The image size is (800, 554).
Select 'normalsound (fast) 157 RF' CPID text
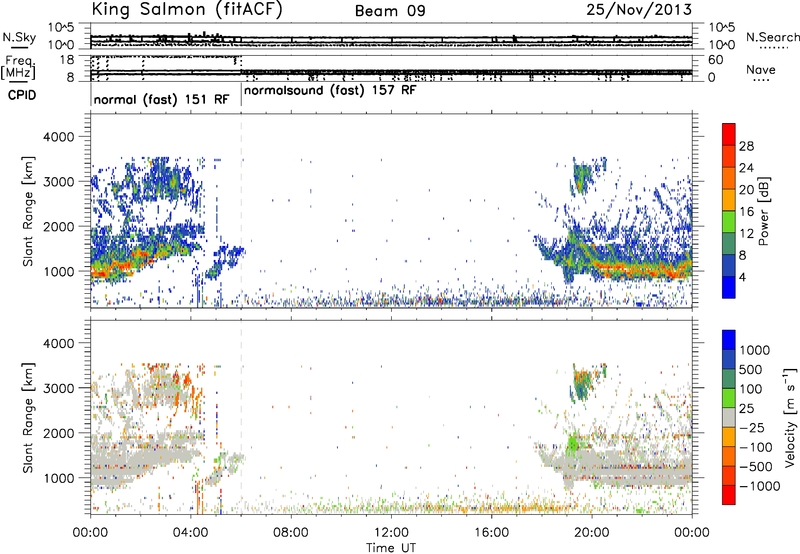pyautogui.click(x=330, y=90)
